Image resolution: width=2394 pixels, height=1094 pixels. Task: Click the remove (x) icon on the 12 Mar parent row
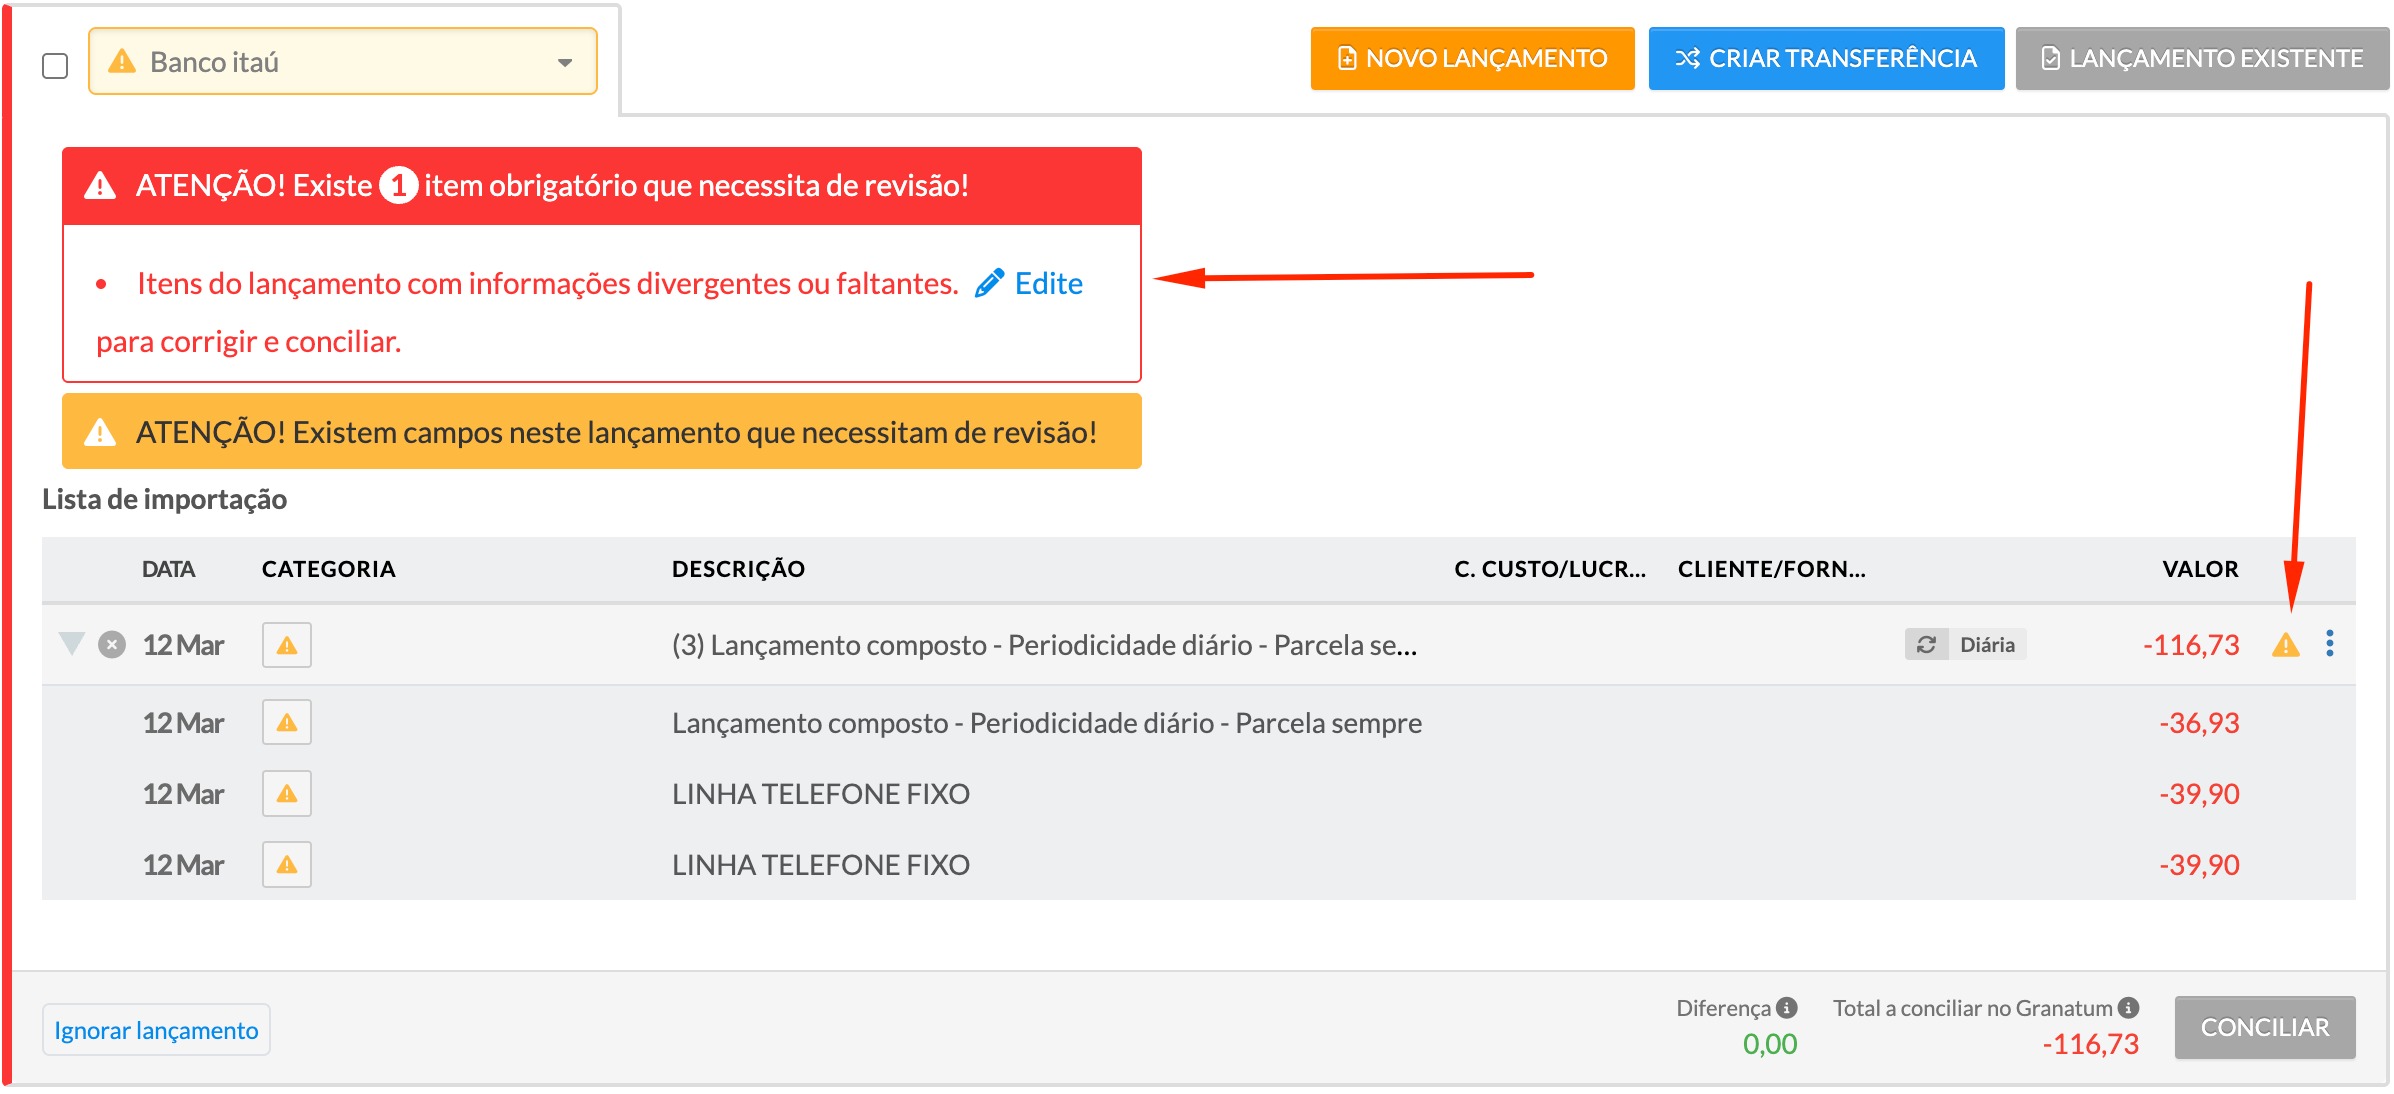tap(112, 645)
